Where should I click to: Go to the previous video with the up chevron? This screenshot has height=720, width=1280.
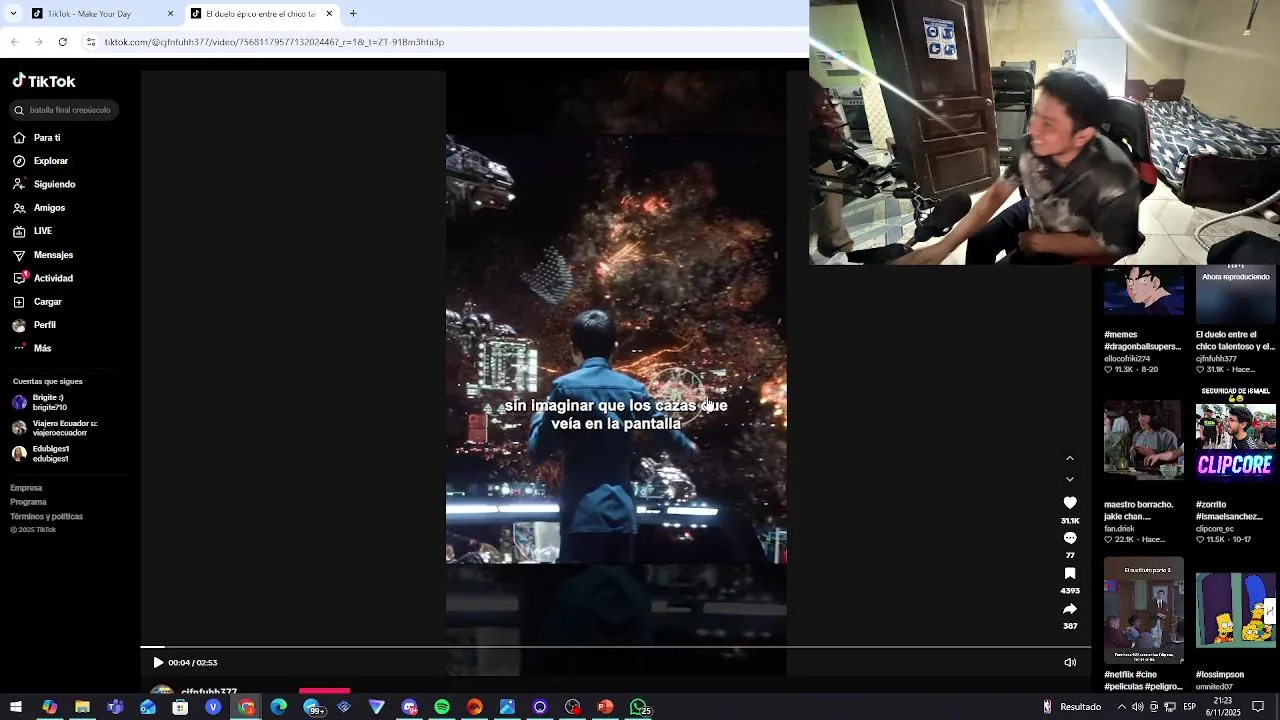[x=1070, y=458]
